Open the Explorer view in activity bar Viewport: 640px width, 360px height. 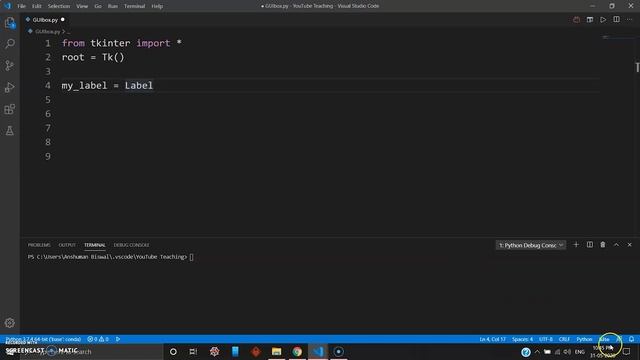coord(10,23)
